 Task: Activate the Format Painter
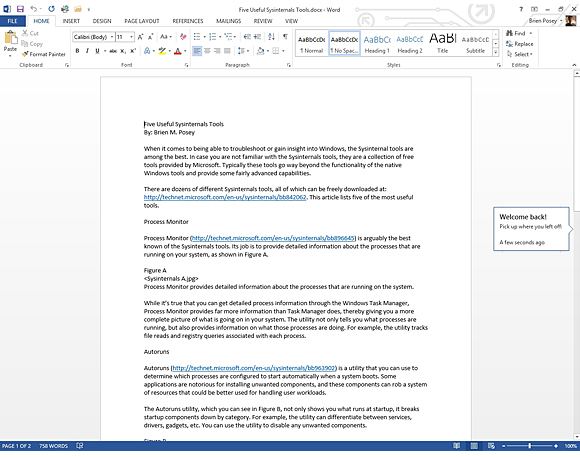44,54
